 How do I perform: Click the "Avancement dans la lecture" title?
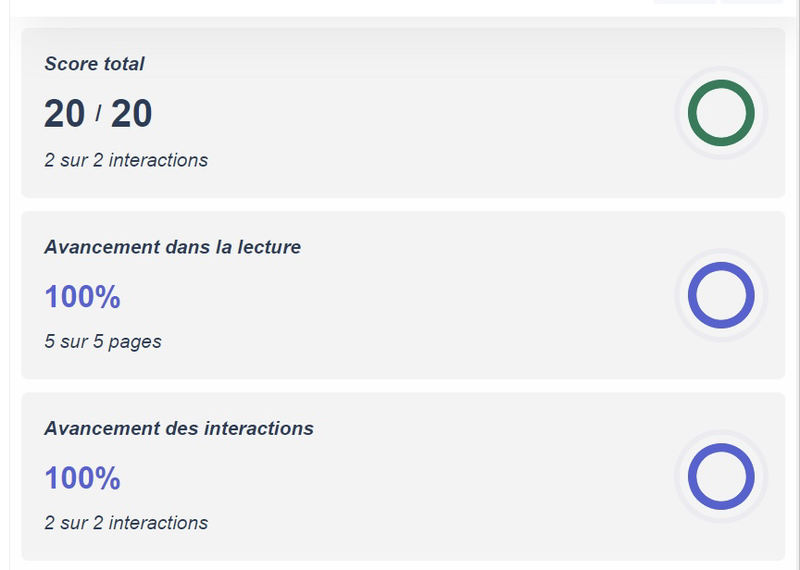(172, 247)
